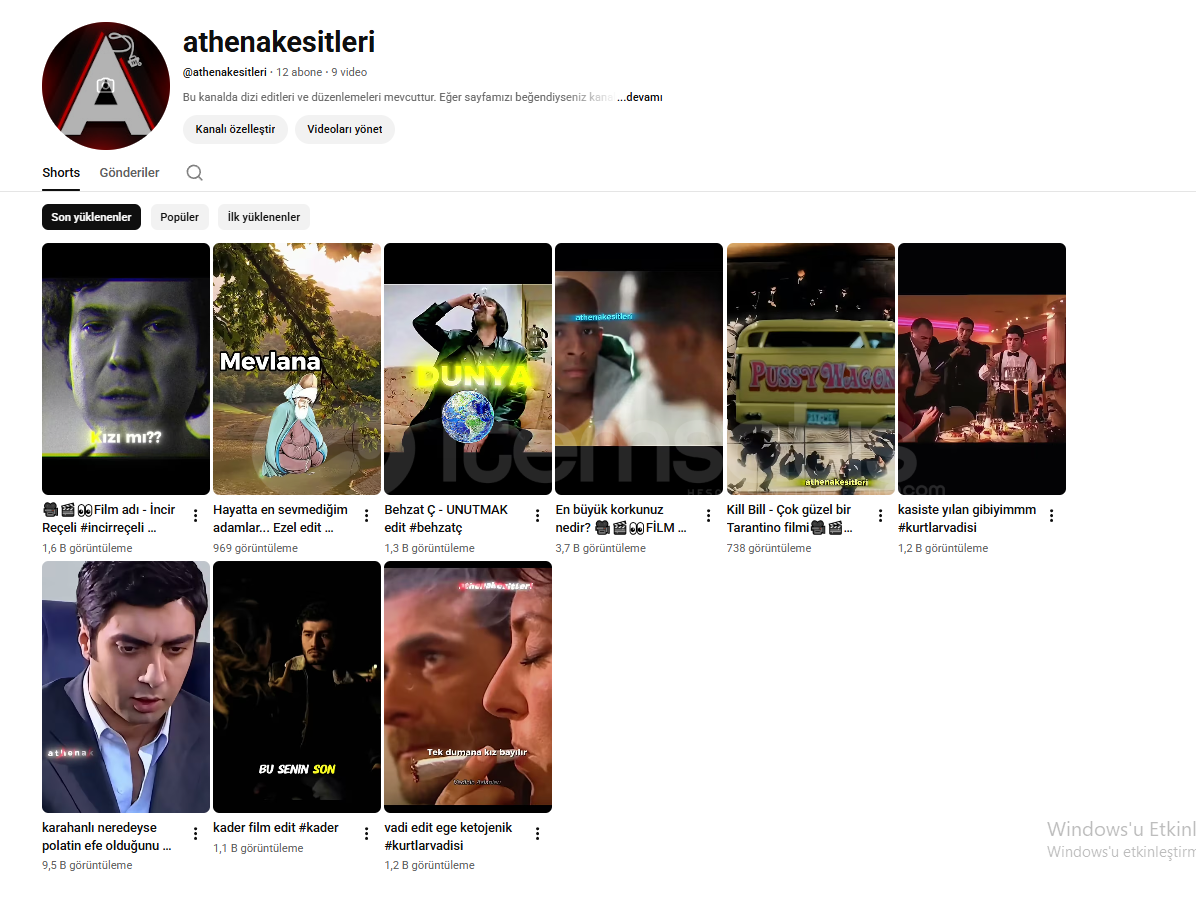1196x900 pixels.
Task: Click the Kanalı özelleştir button
Action: pyautogui.click(x=235, y=129)
